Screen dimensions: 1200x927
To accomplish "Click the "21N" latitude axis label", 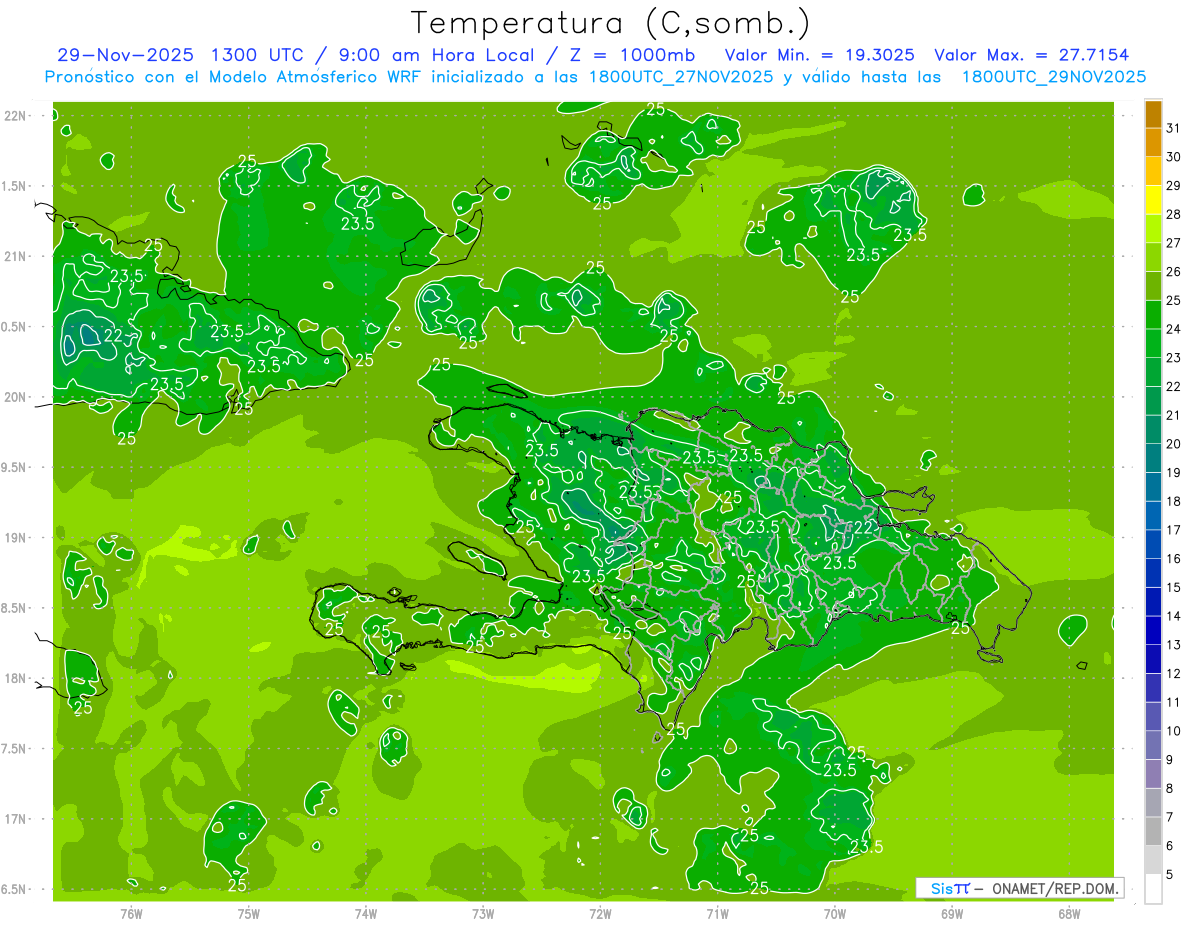I will [x=15, y=256].
